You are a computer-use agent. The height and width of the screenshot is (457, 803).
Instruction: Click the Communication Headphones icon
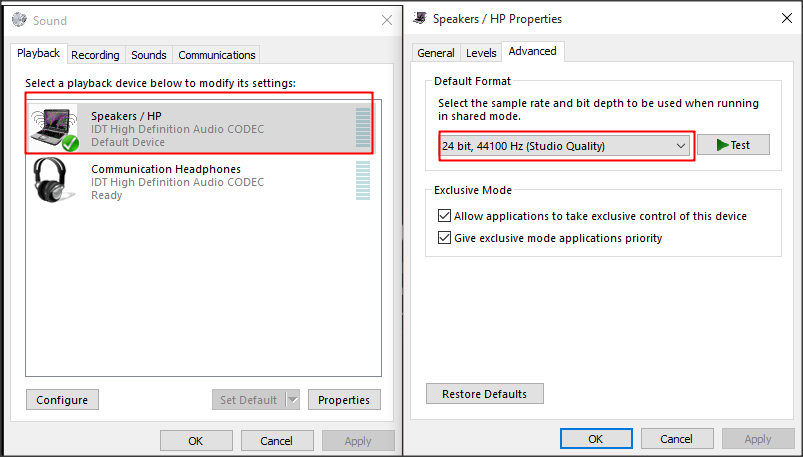(x=54, y=179)
